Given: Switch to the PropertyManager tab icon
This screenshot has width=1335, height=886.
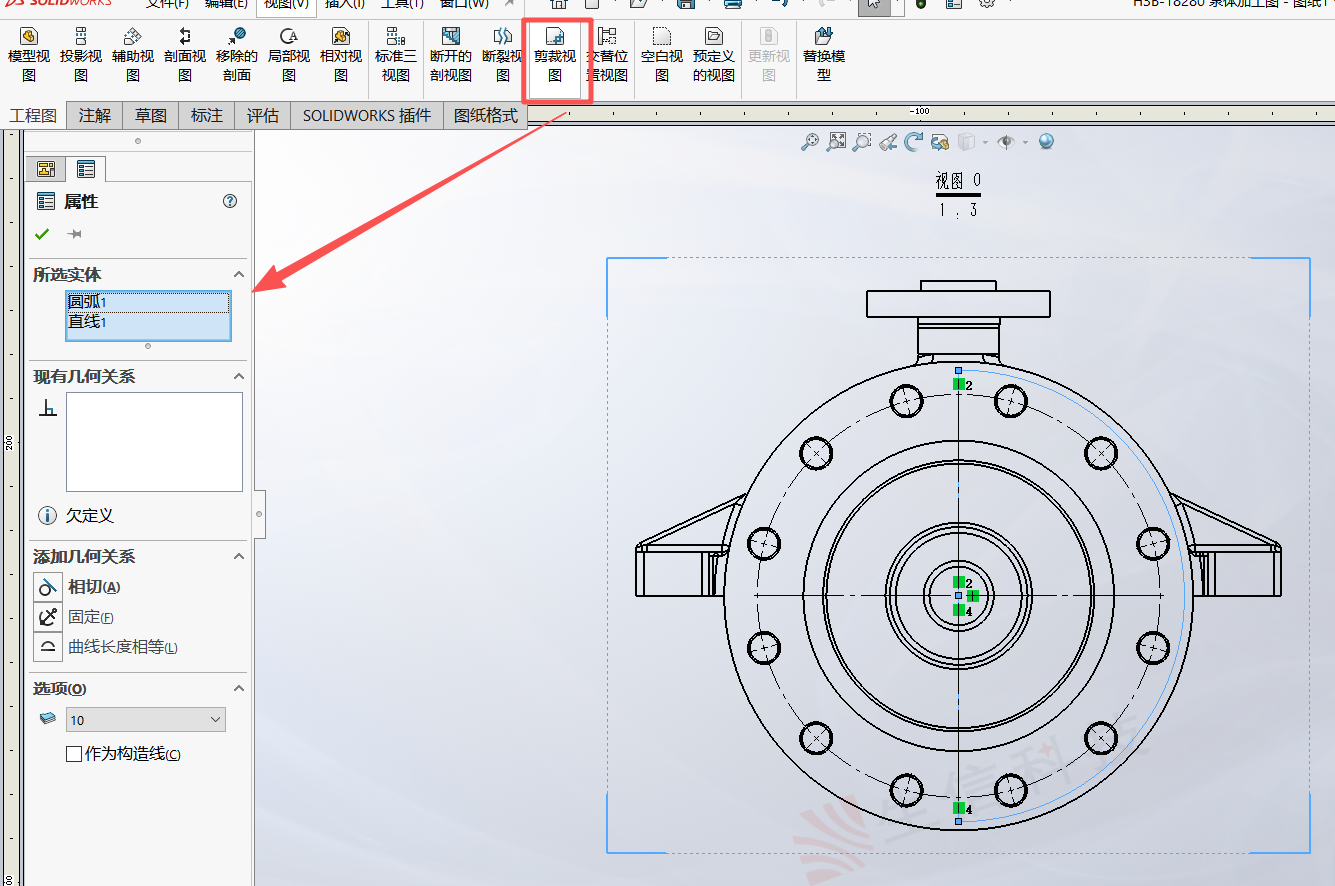Looking at the screenshot, I should (86, 169).
